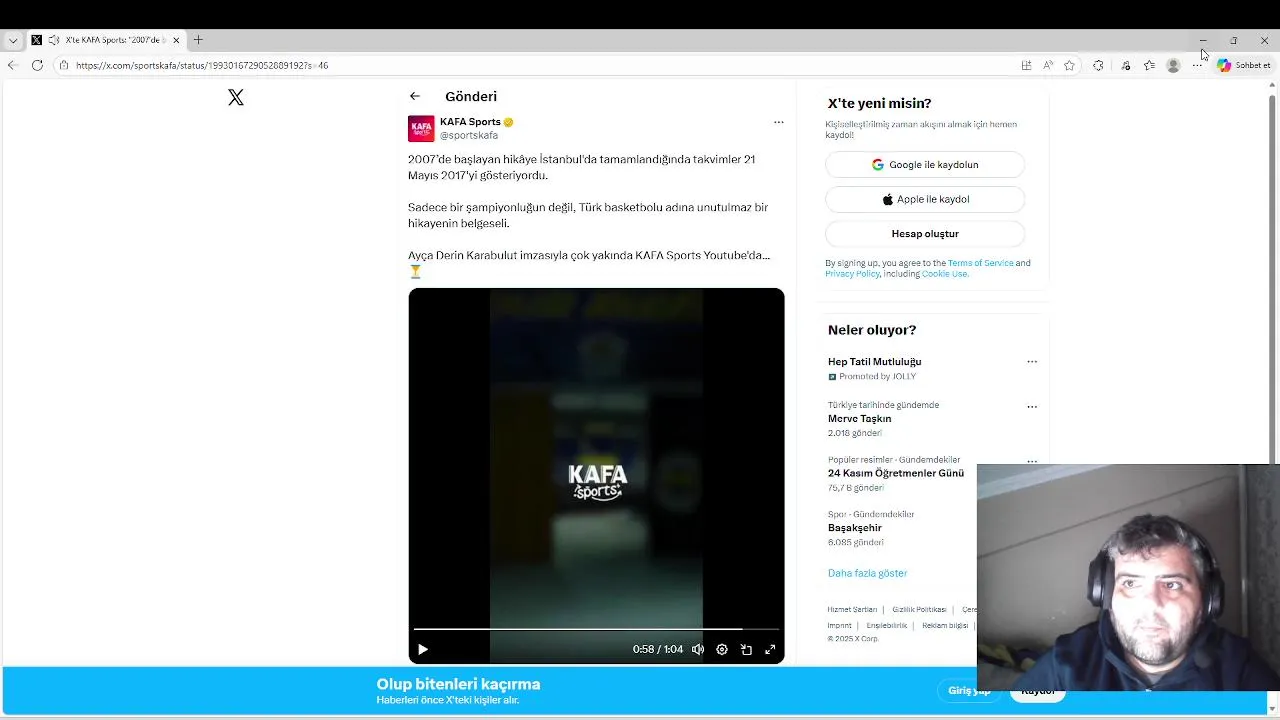Open 24 Kasım Öğretmenler Günü trend
1280x720 pixels.
click(x=896, y=473)
